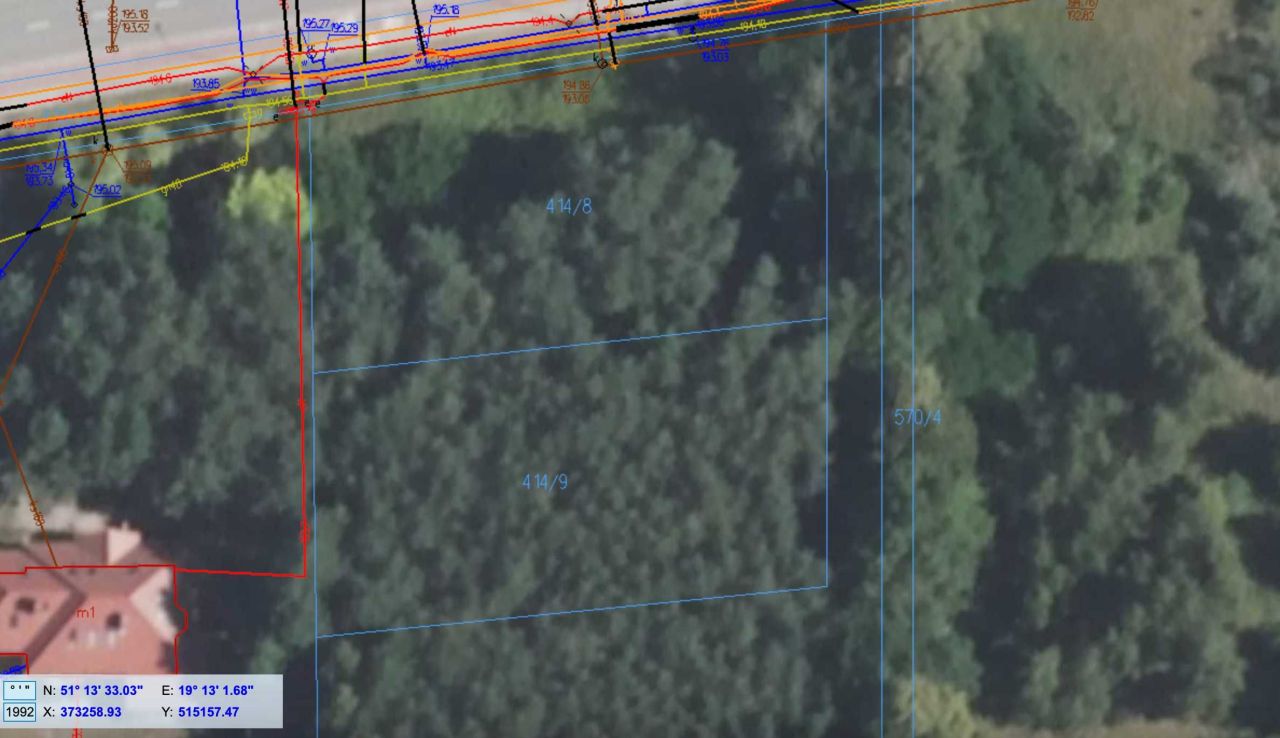This screenshot has width=1280, height=738.
Task: Select the E longitude value 19° 13' 1.68"
Action: point(216,690)
